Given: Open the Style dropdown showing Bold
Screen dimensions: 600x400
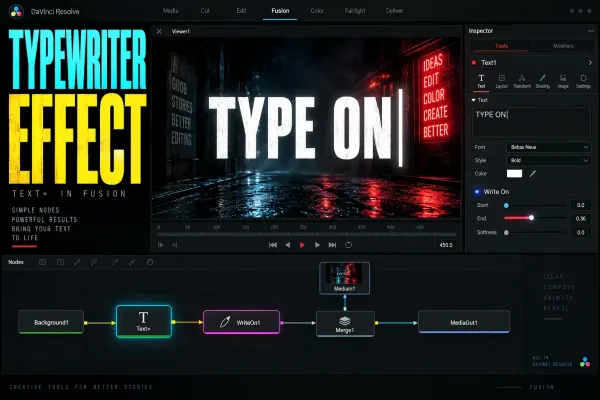Looking at the screenshot, I should [548, 160].
